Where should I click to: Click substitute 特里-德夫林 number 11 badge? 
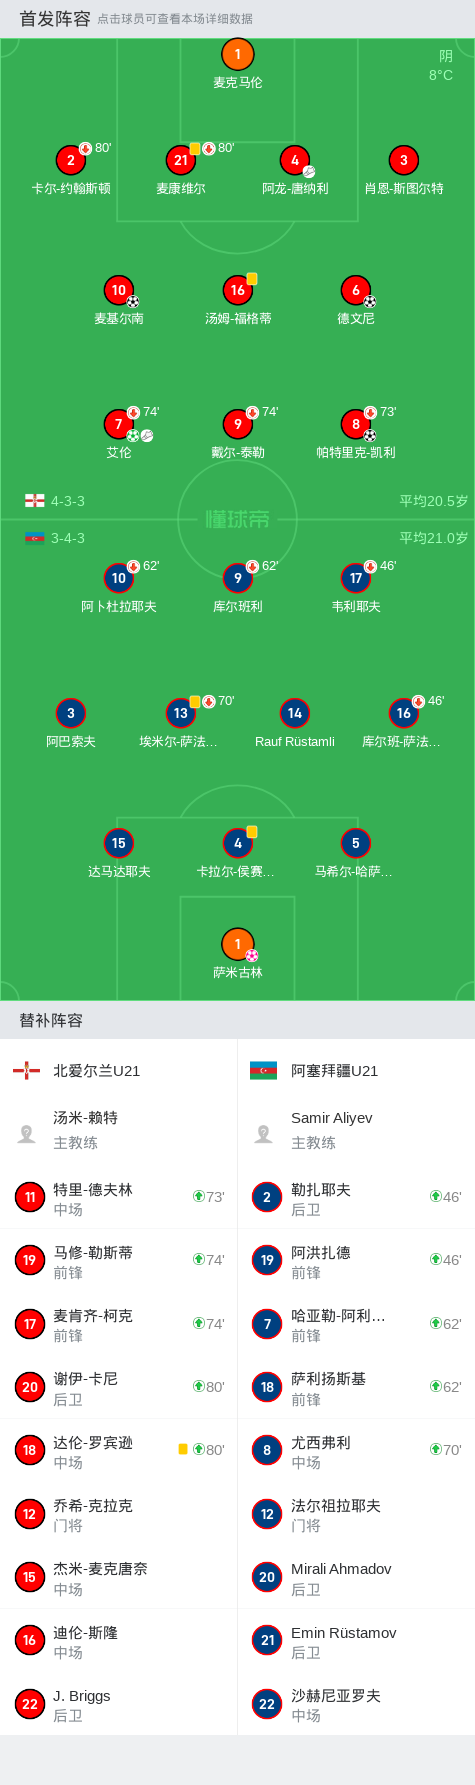tap(30, 1197)
